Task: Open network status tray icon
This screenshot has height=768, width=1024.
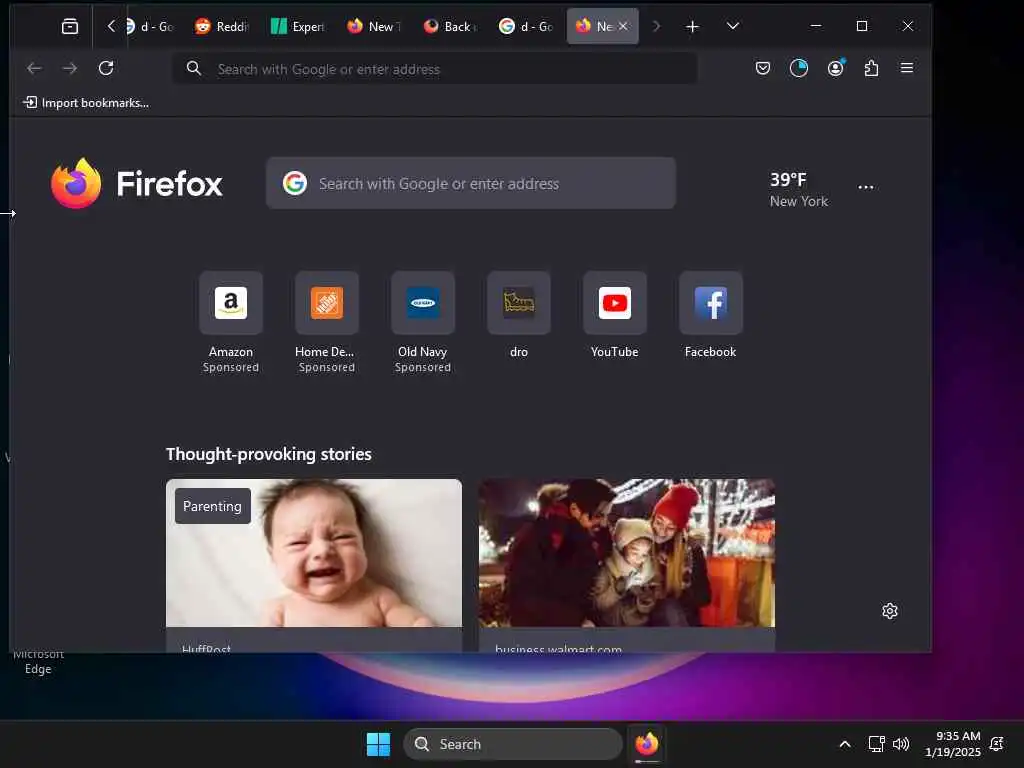Action: [876, 744]
